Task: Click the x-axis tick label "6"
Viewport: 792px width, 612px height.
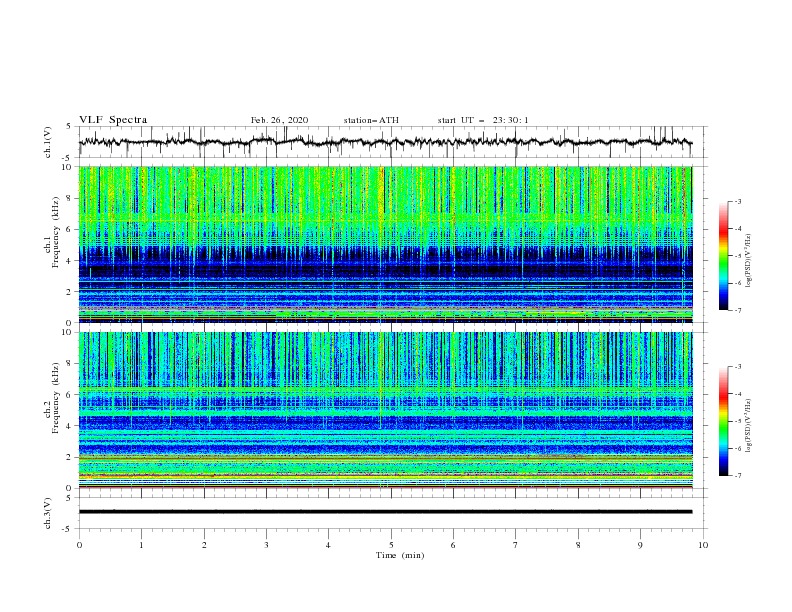Action: pos(453,545)
